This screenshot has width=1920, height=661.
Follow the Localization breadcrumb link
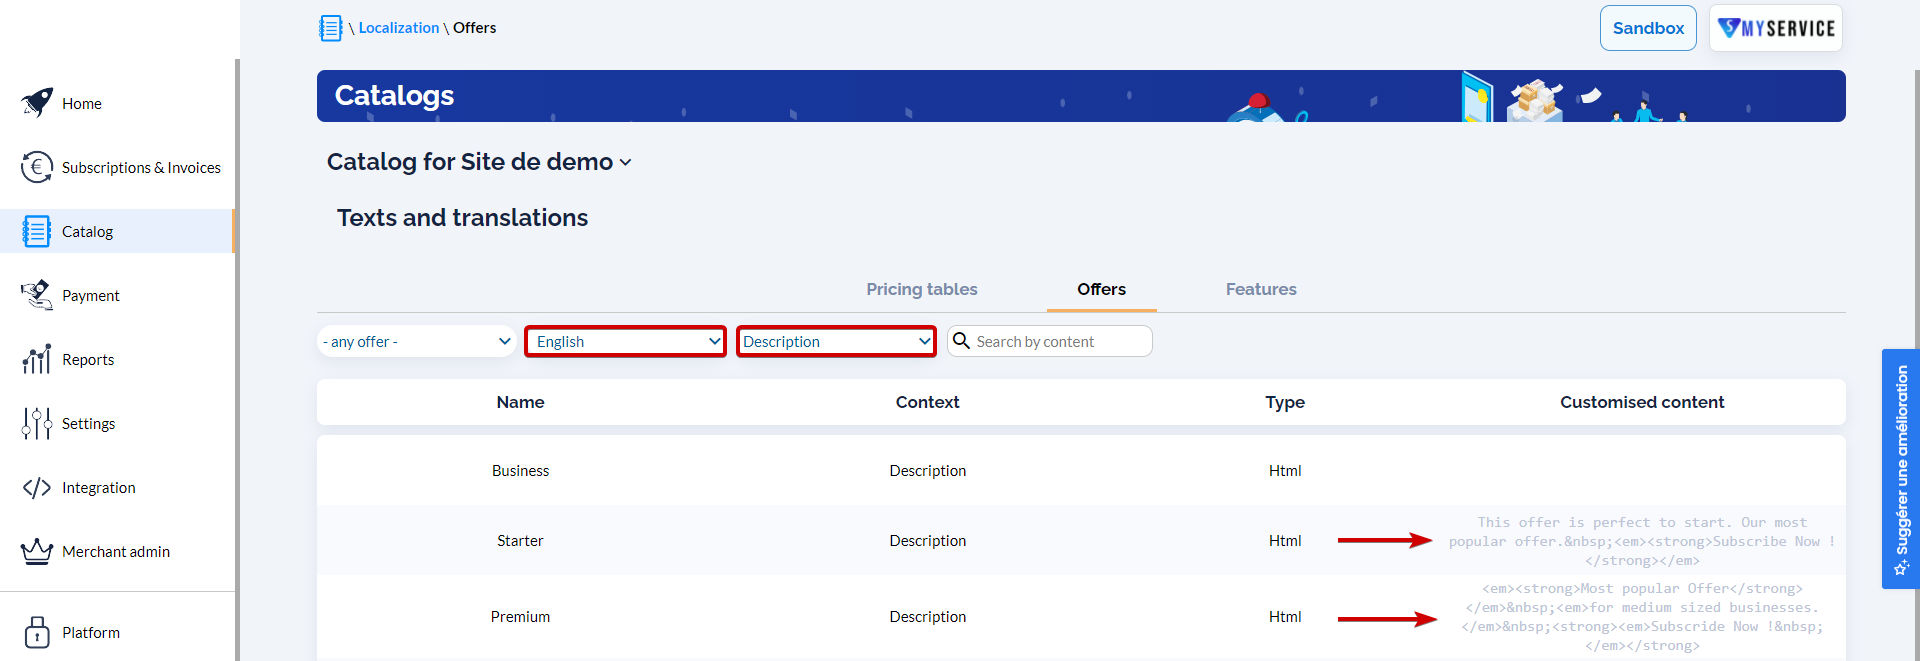tap(399, 28)
